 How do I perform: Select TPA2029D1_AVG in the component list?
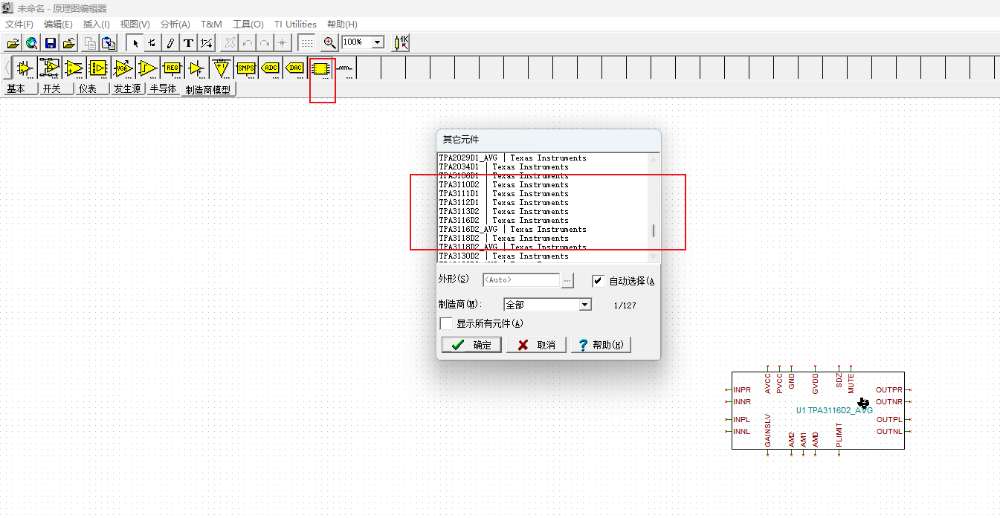click(x=512, y=158)
